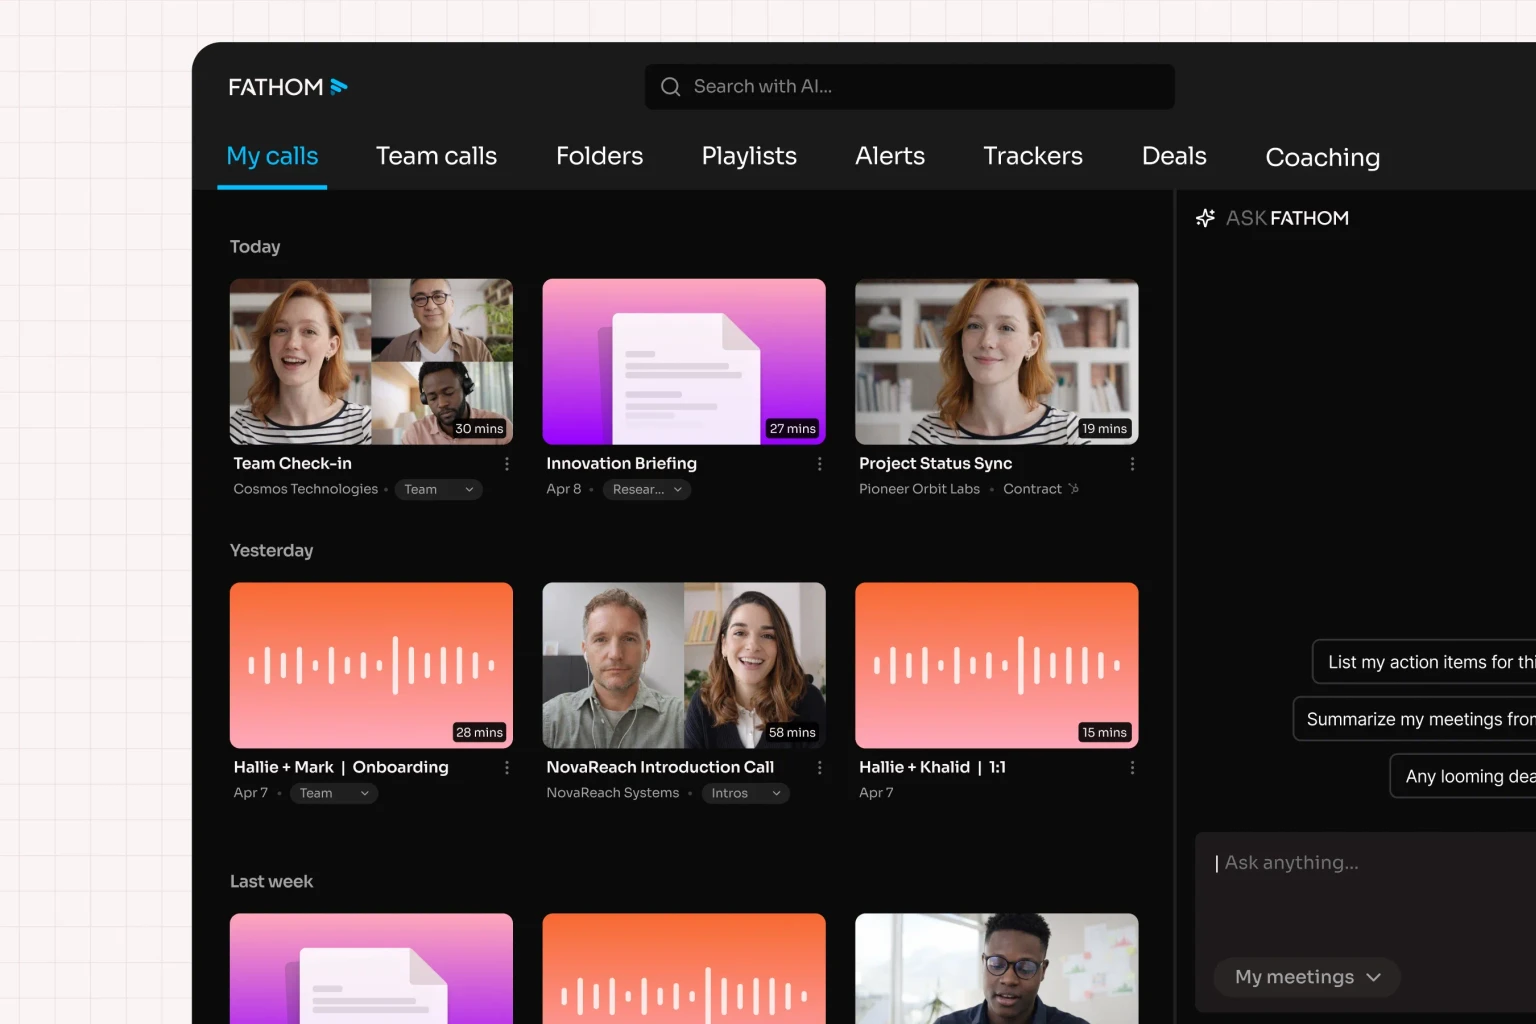Go to the Alerts tab

[x=890, y=156]
